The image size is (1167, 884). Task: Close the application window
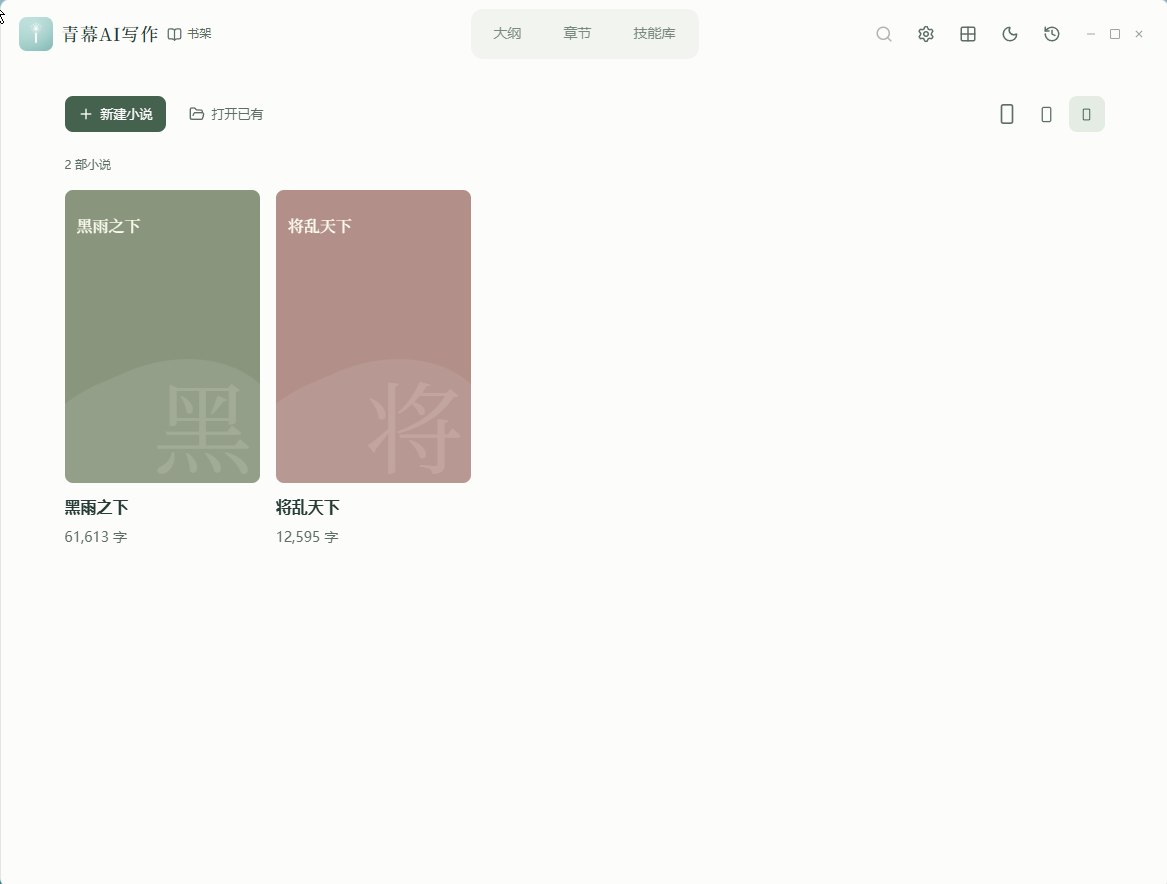[1139, 33]
